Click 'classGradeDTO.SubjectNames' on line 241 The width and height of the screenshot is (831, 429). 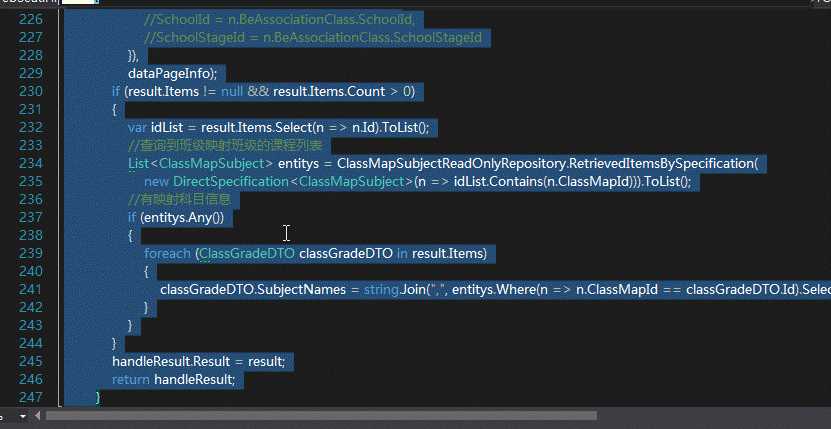(x=253, y=290)
